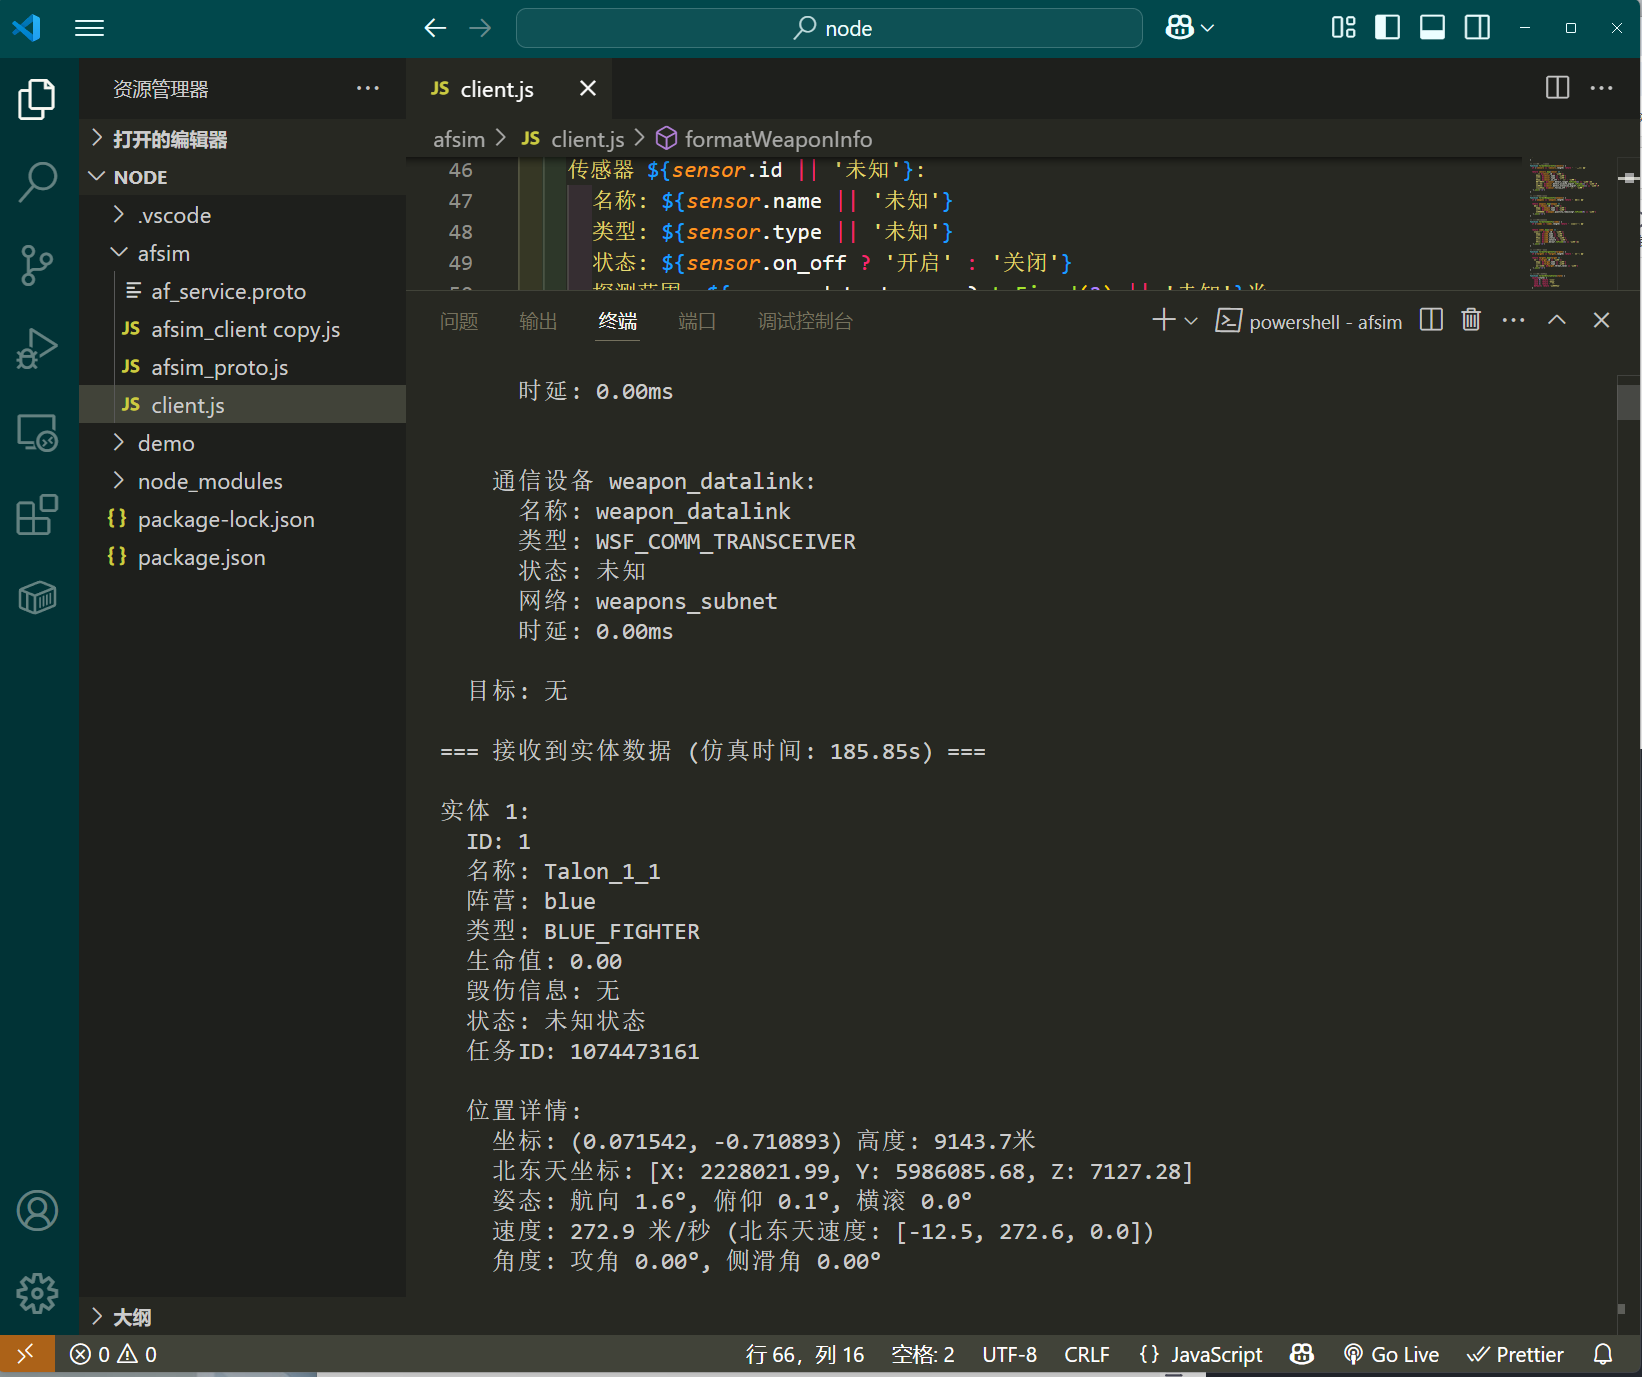Open the Extensions view

37,515
